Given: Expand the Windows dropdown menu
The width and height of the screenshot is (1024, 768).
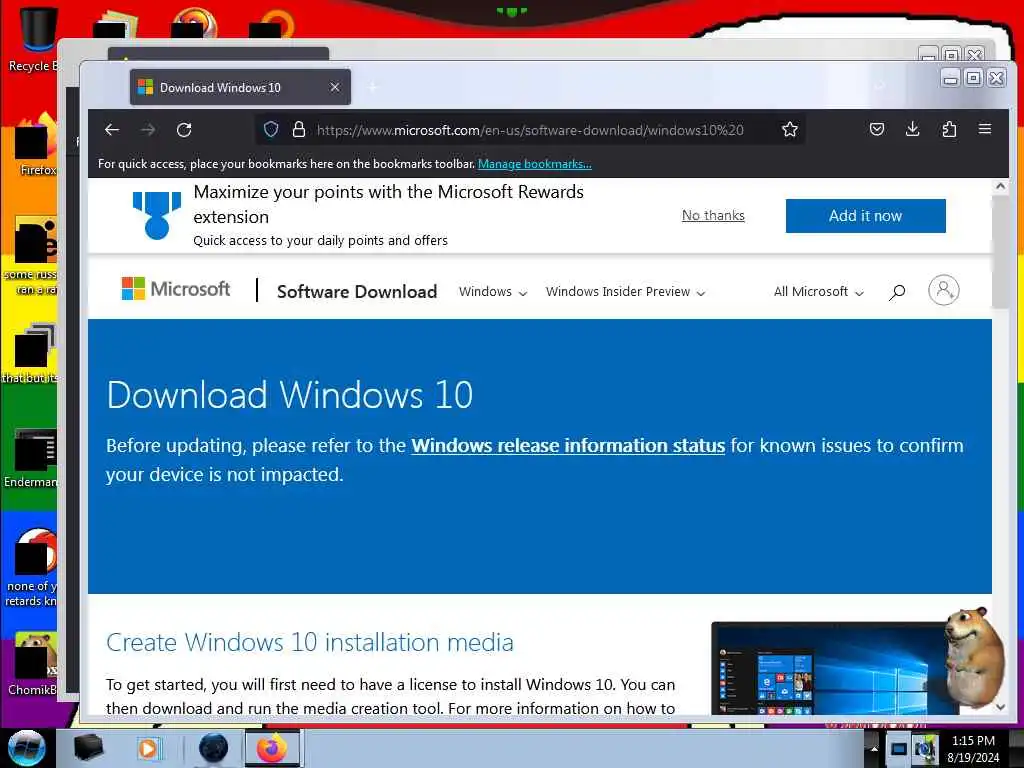Looking at the screenshot, I should point(492,292).
